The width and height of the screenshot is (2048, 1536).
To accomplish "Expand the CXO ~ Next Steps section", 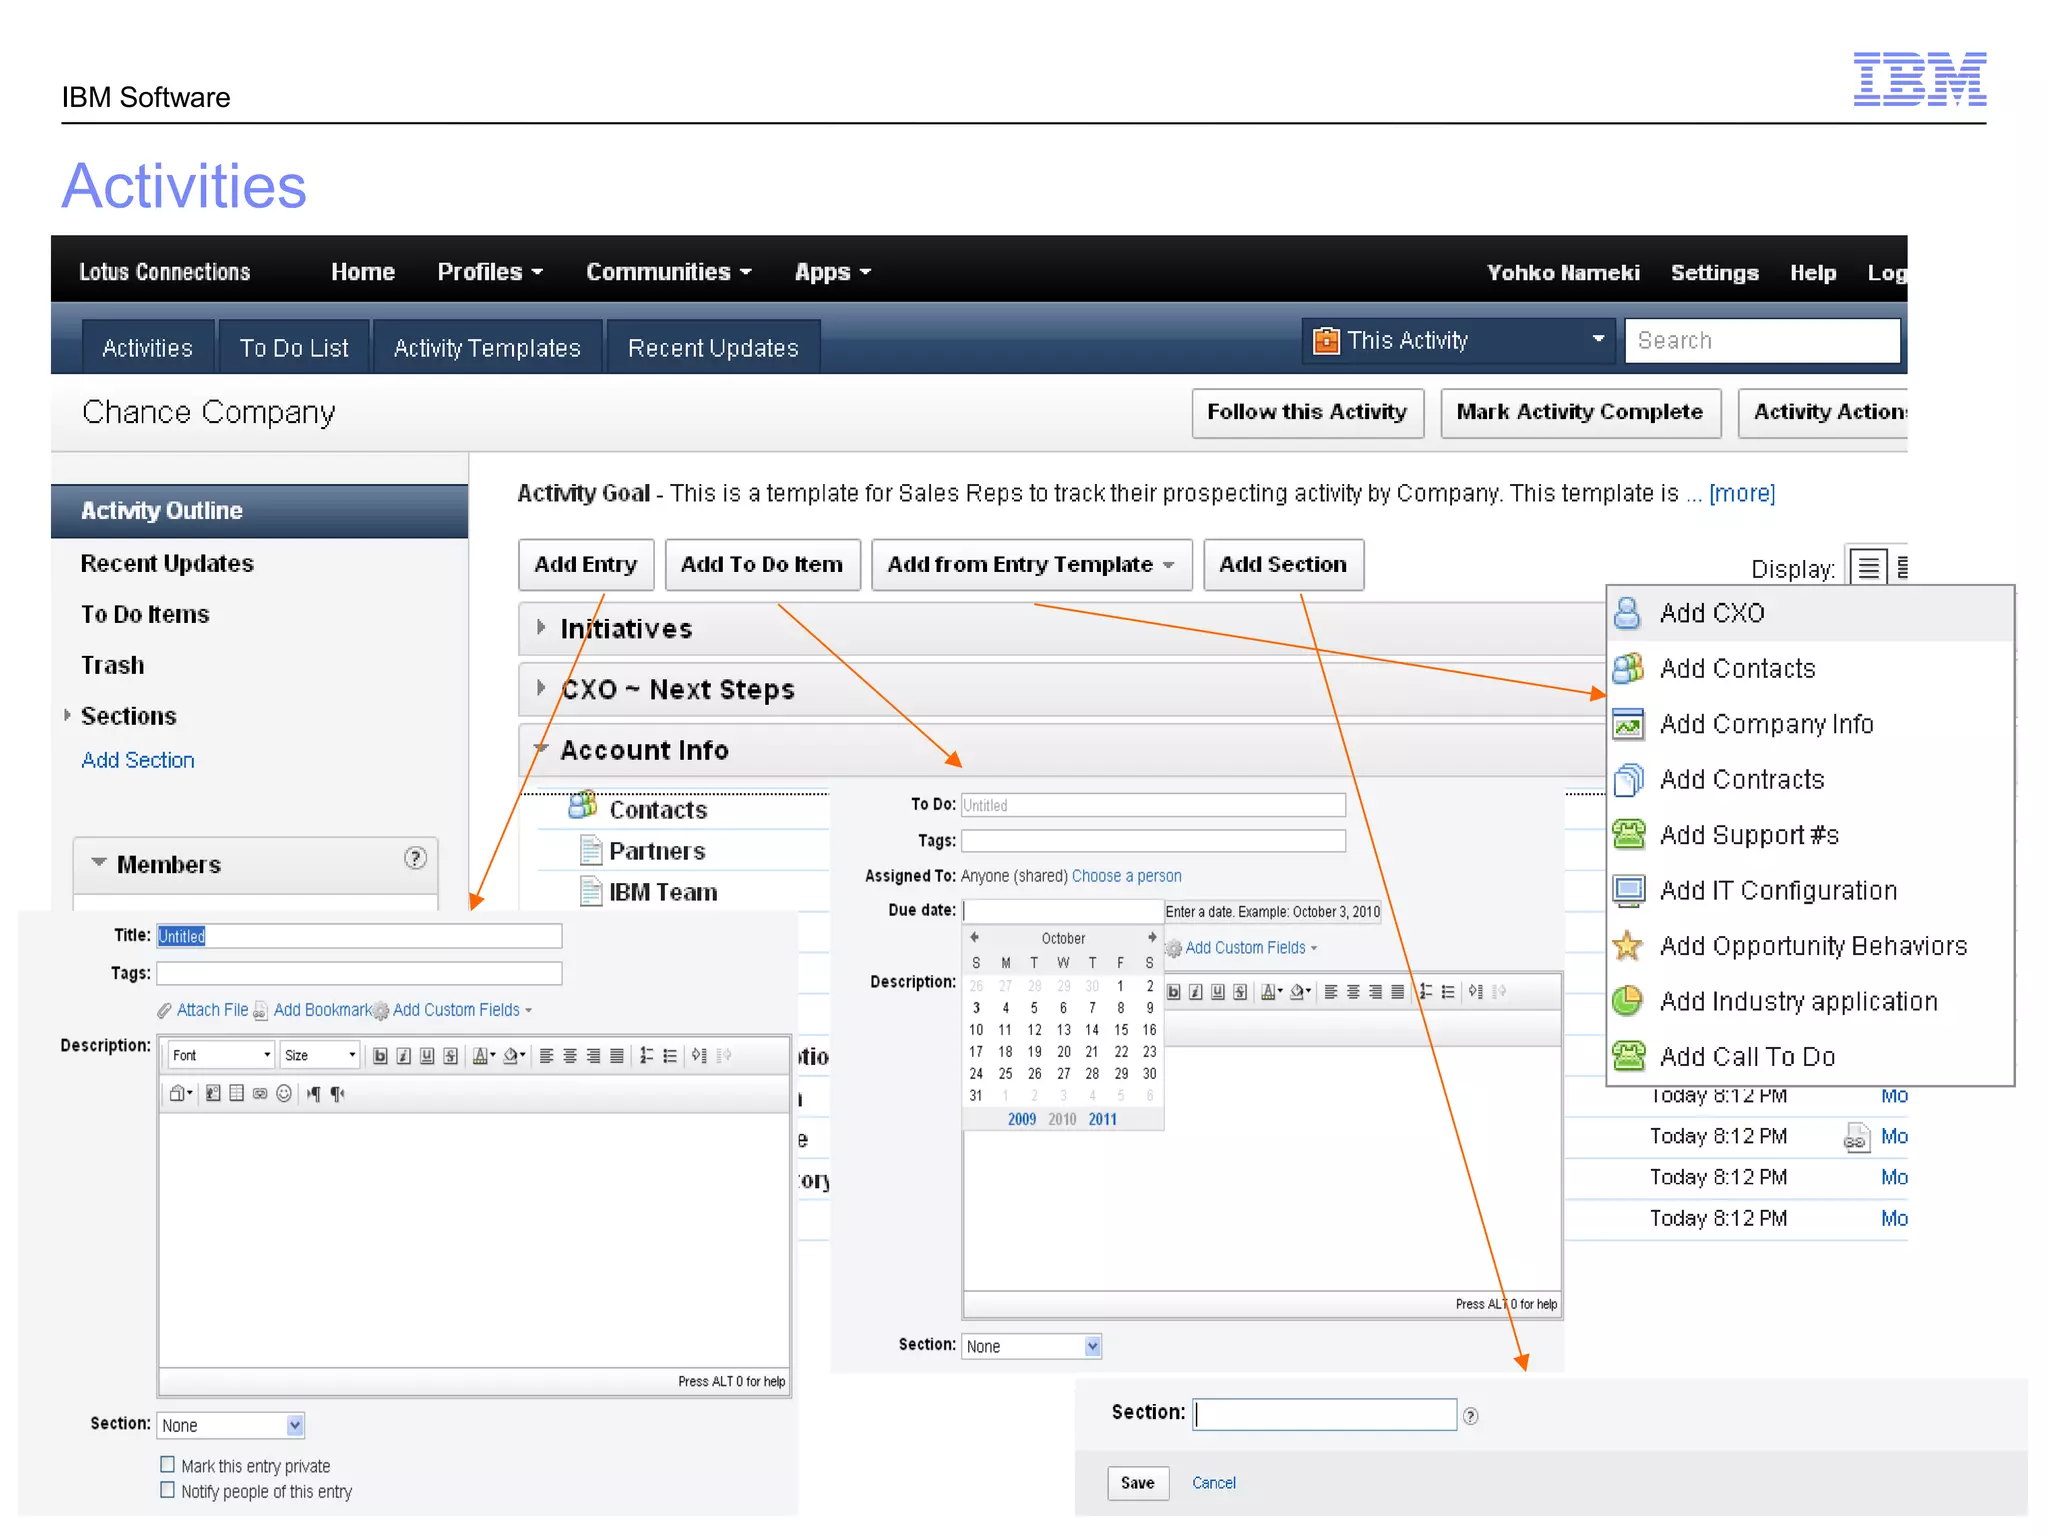I will 541,688.
